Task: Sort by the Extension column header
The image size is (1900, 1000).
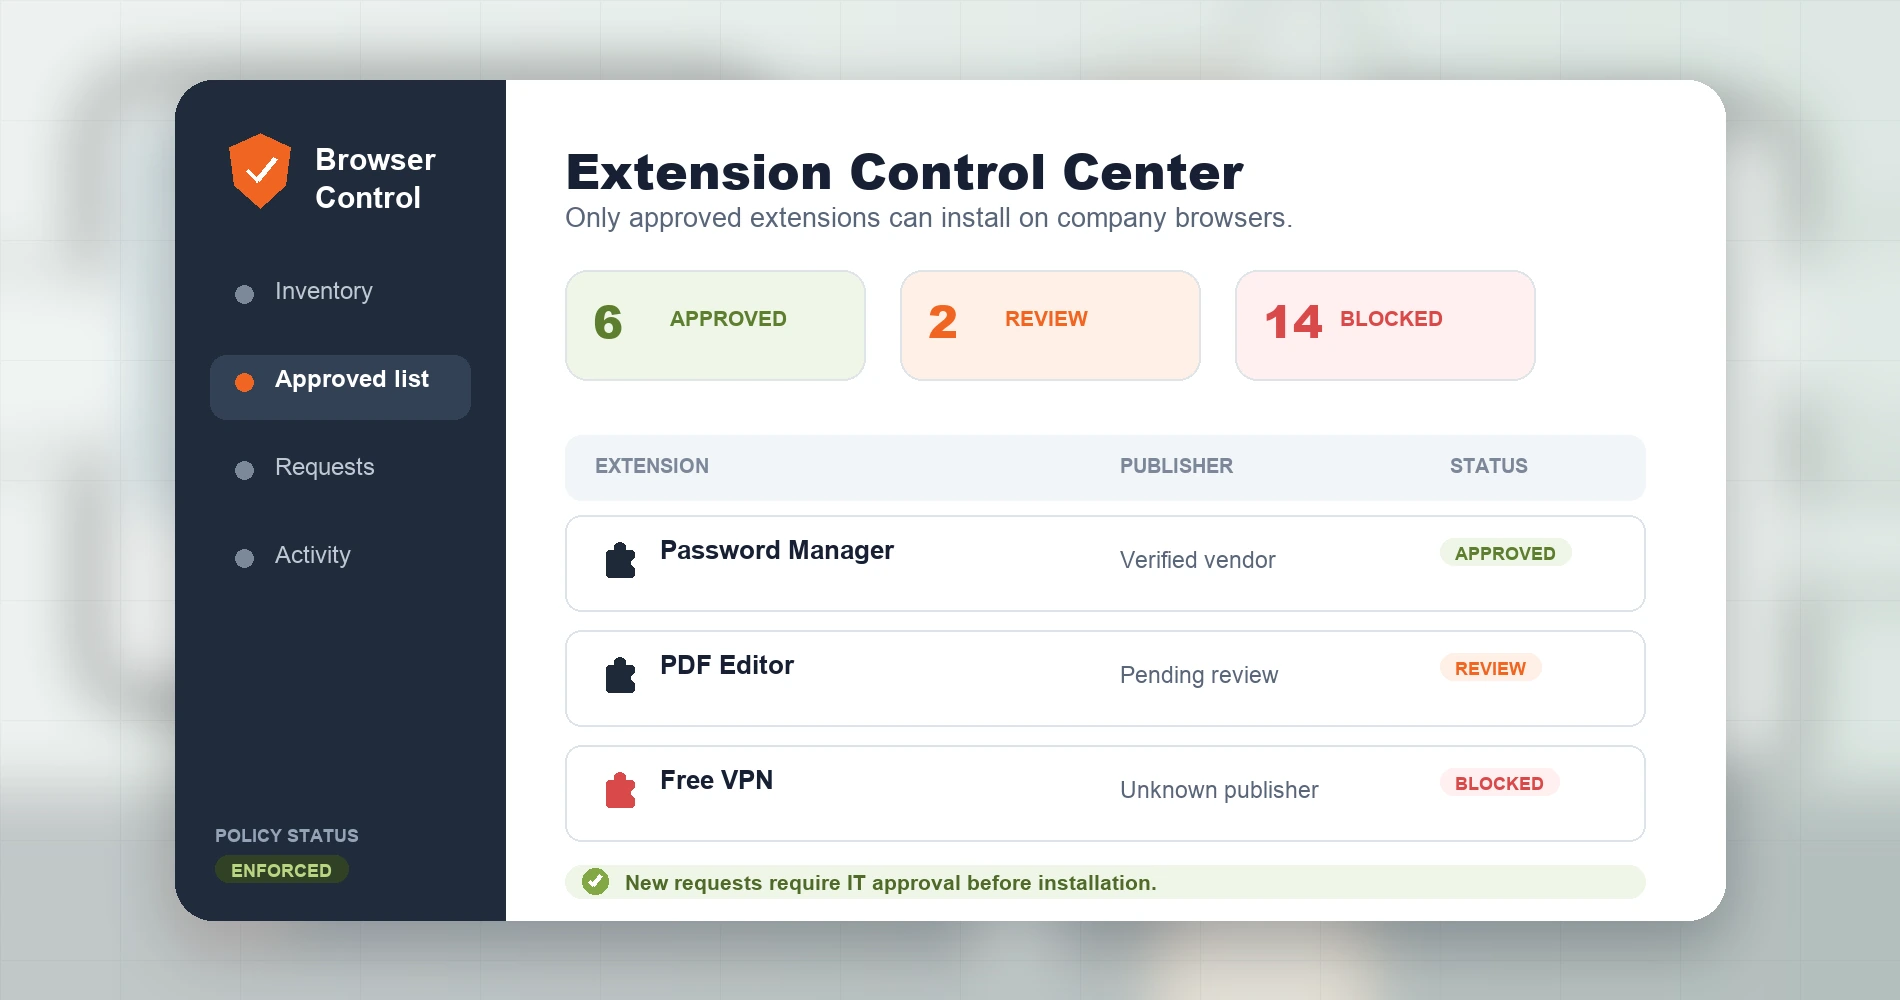Action: pyautogui.click(x=652, y=466)
